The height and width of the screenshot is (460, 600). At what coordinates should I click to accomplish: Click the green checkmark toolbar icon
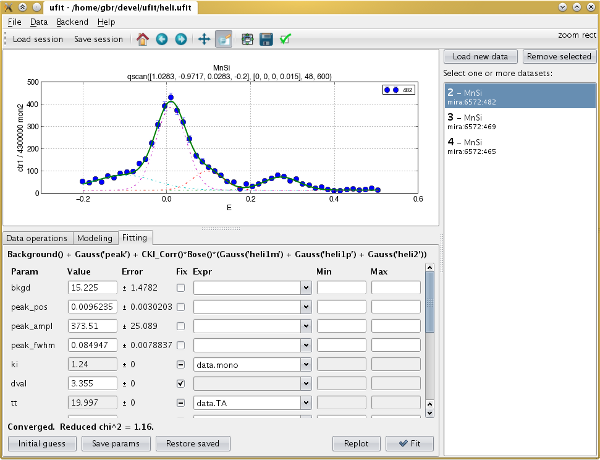point(285,39)
